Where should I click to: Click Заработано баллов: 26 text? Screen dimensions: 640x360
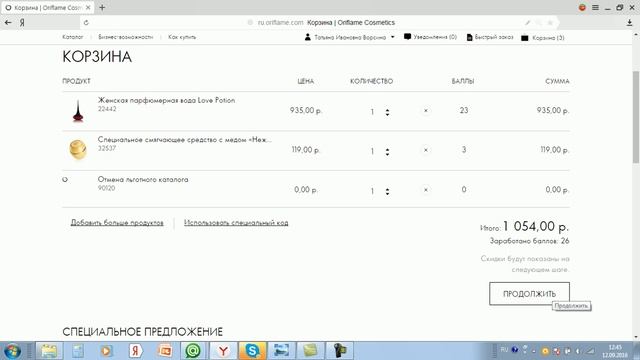click(x=529, y=241)
